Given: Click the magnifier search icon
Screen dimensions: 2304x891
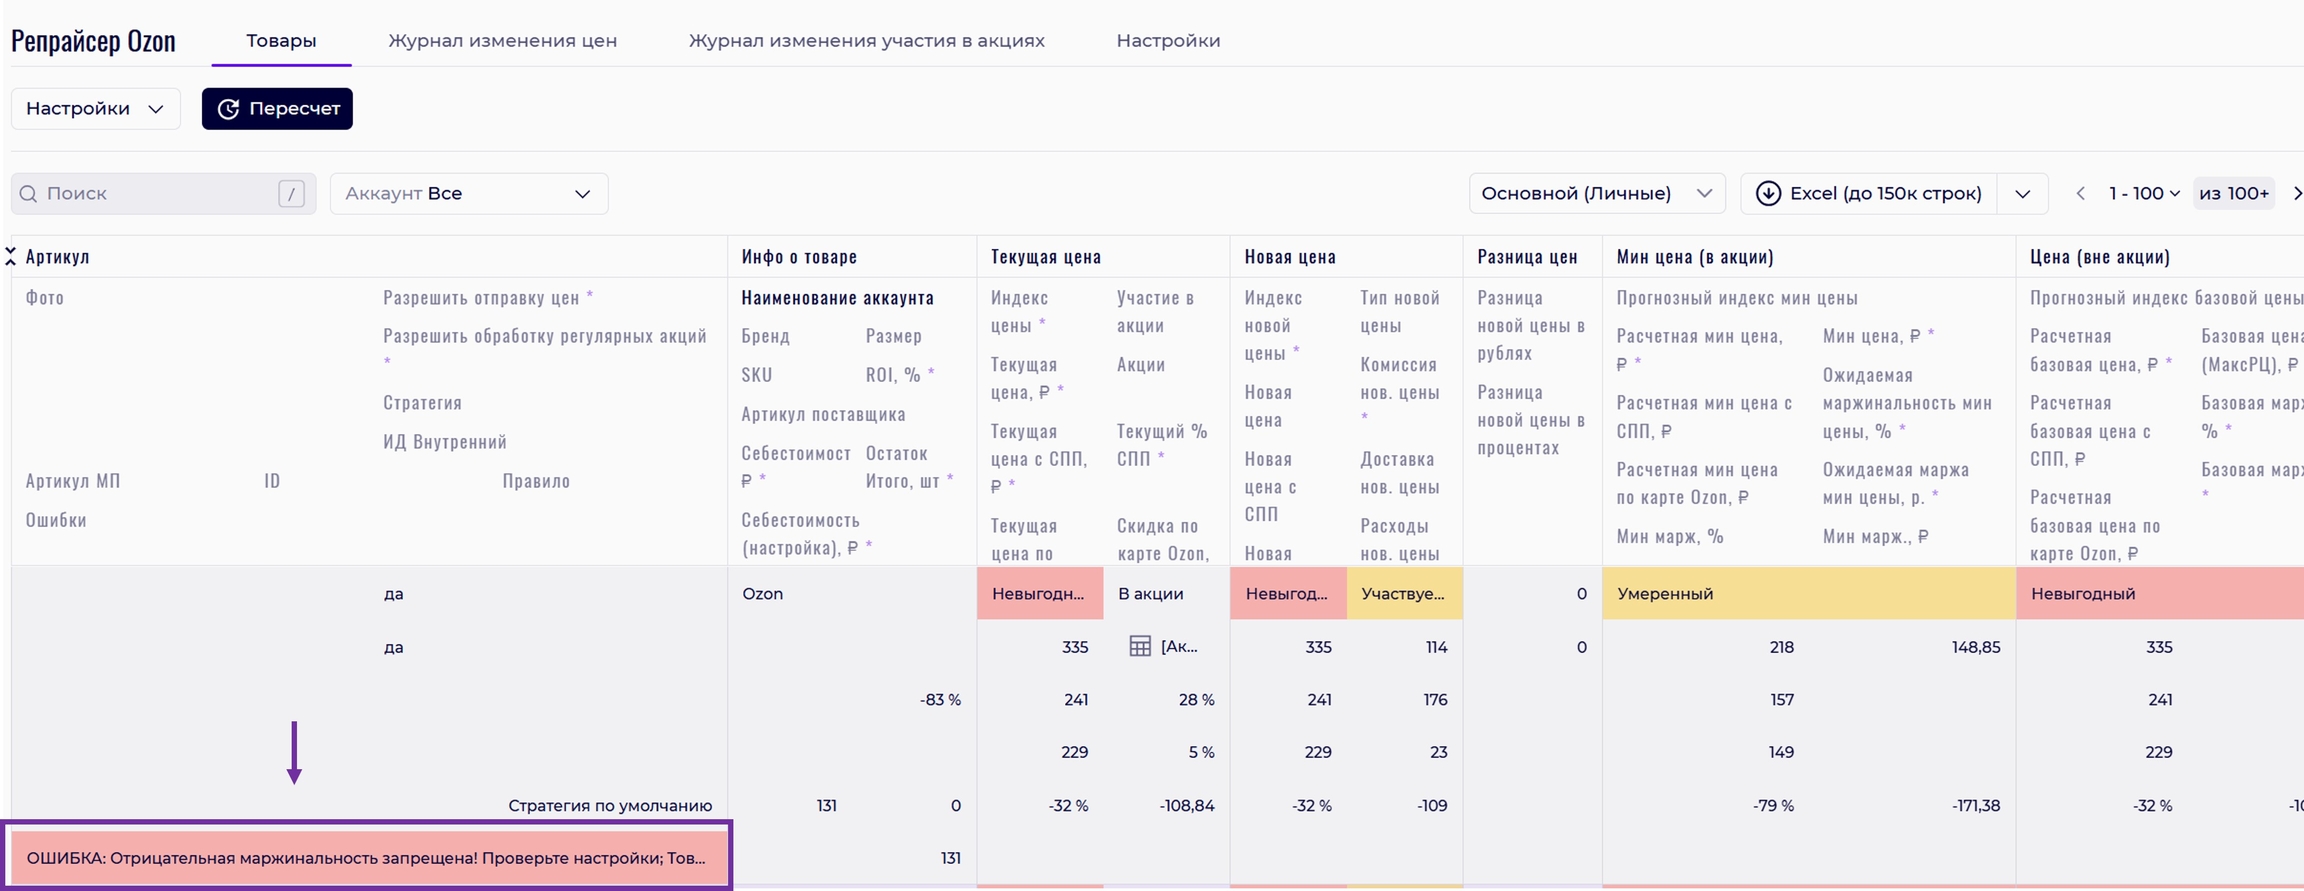Looking at the screenshot, I should pyautogui.click(x=29, y=194).
